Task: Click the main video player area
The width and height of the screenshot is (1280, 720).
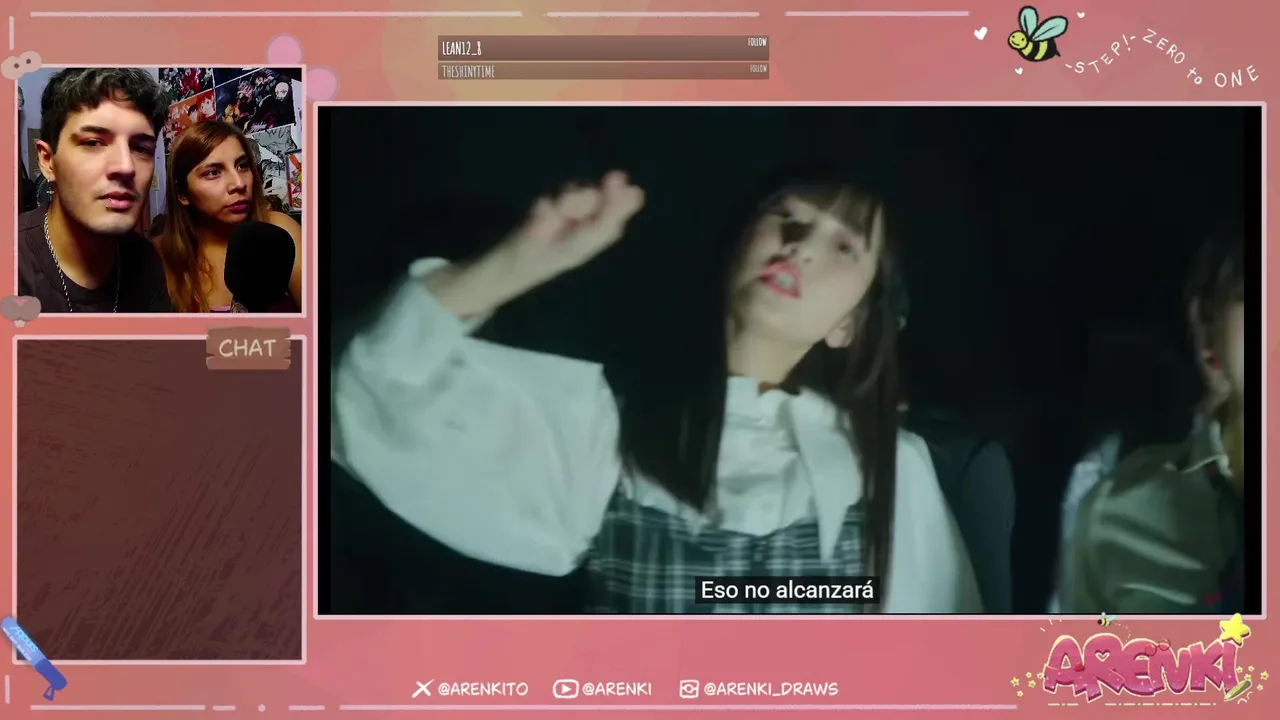Action: pos(789,360)
